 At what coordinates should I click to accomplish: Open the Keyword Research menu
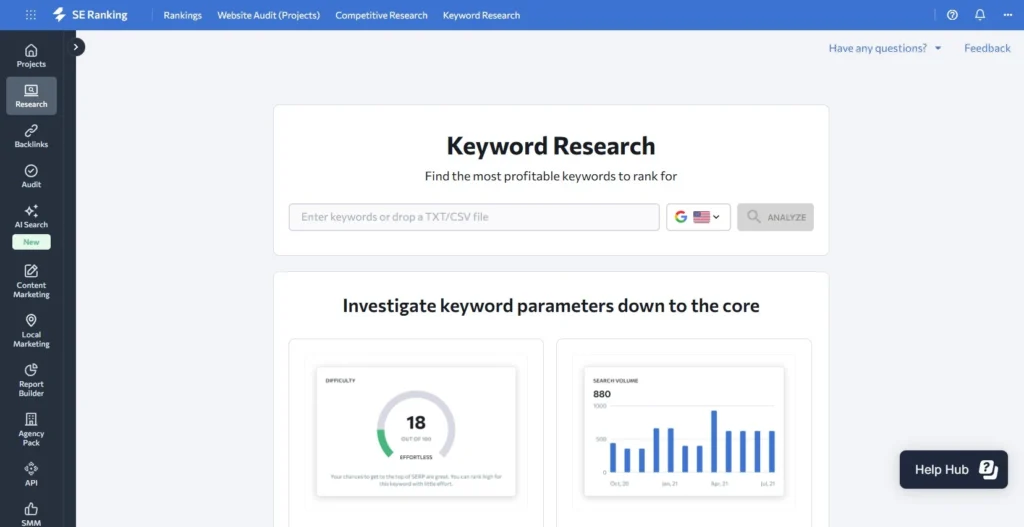tap(481, 15)
